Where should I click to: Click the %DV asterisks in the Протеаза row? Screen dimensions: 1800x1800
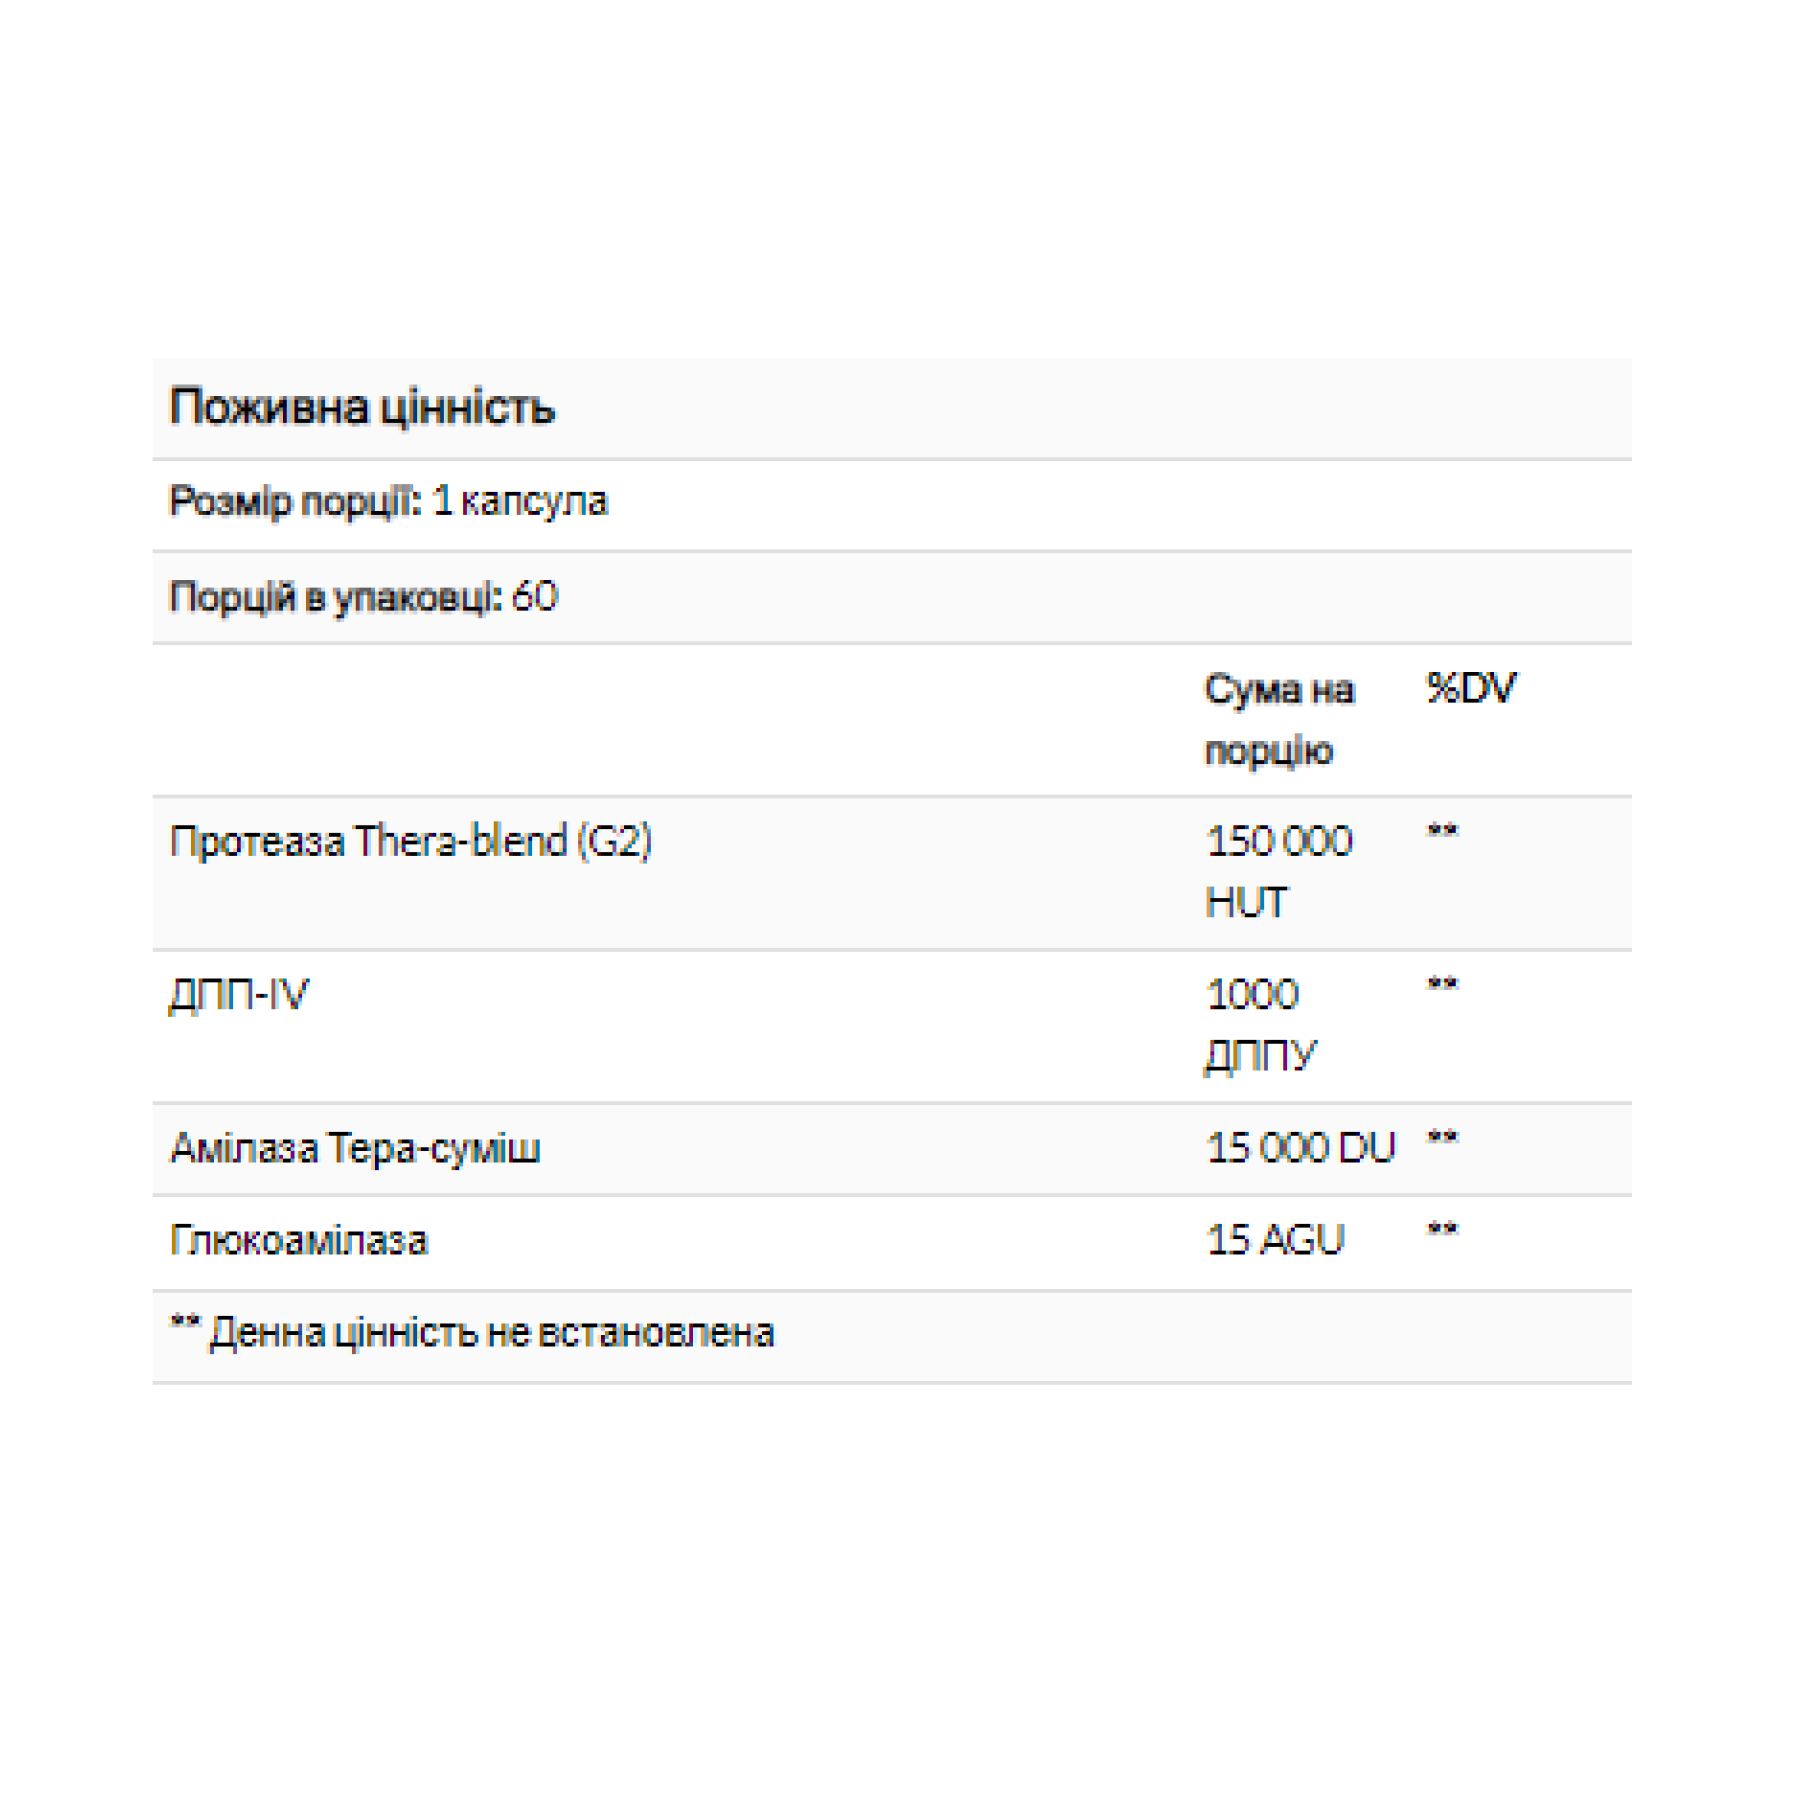pyautogui.click(x=1442, y=832)
